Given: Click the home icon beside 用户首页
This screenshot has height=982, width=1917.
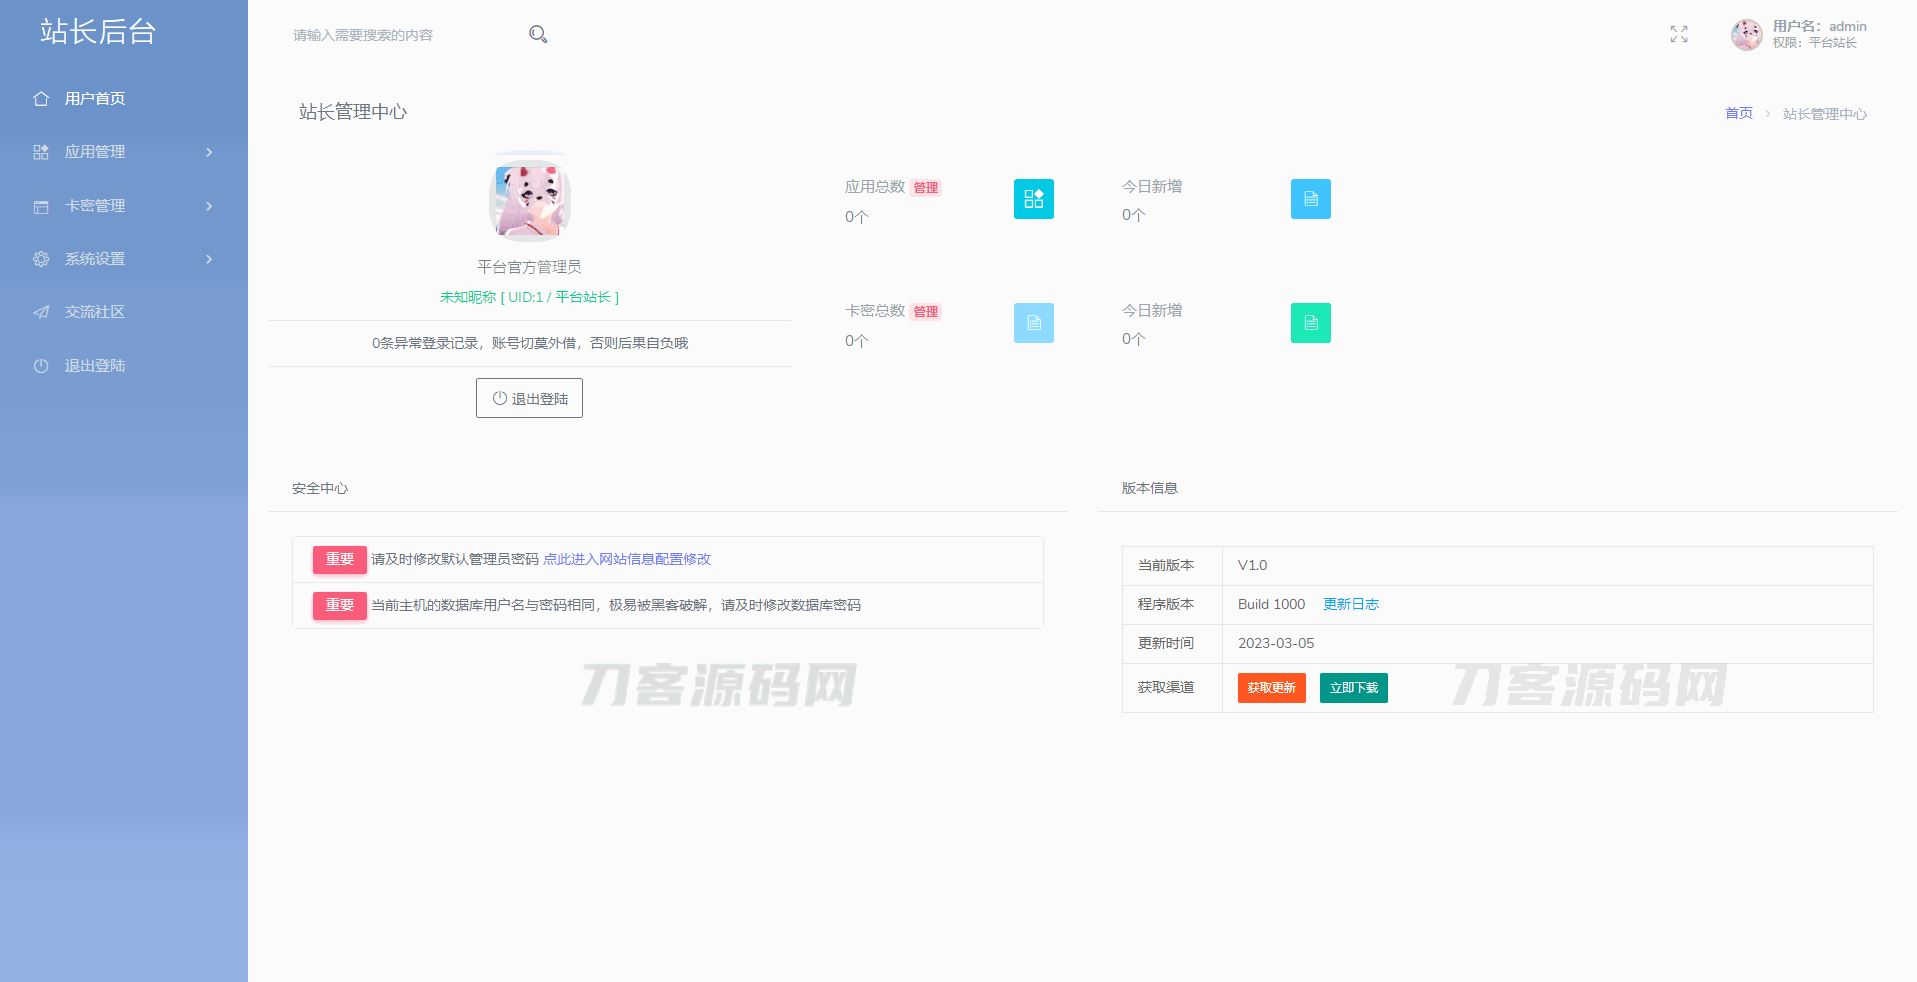Looking at the screenshot, I should point(41,99).
